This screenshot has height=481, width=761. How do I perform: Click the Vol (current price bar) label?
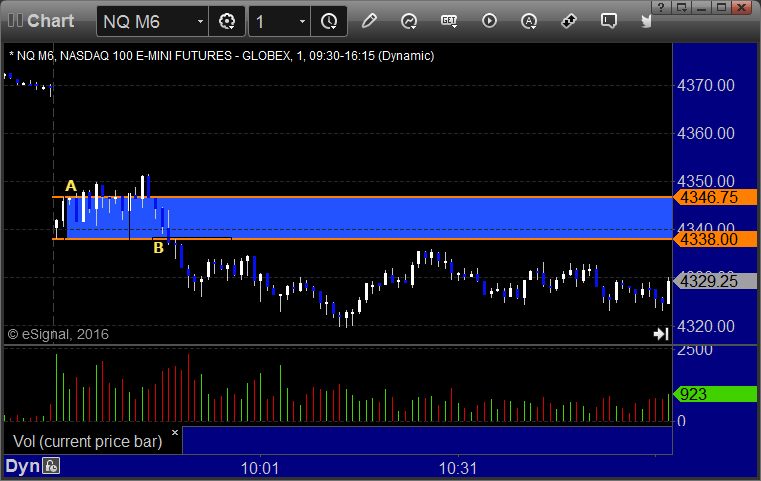click(x=87, y=441)
